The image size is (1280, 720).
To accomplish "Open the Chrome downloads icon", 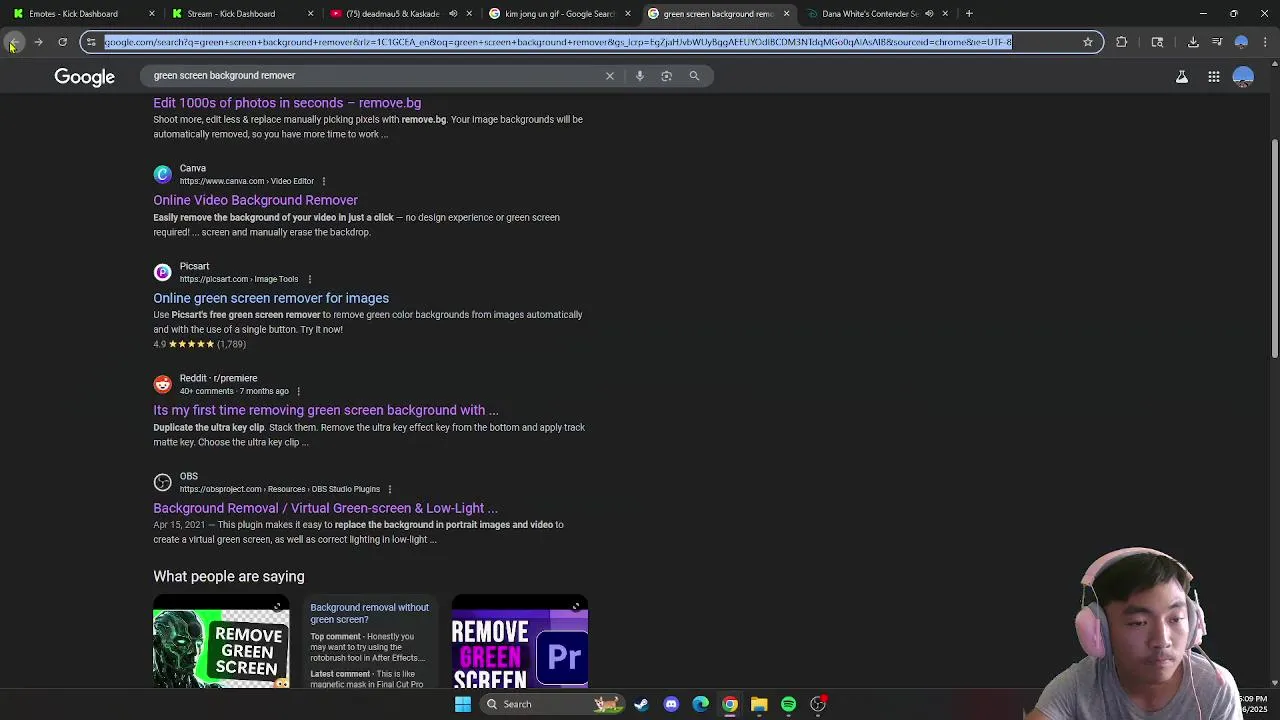I will click(x=1193, y=42).
